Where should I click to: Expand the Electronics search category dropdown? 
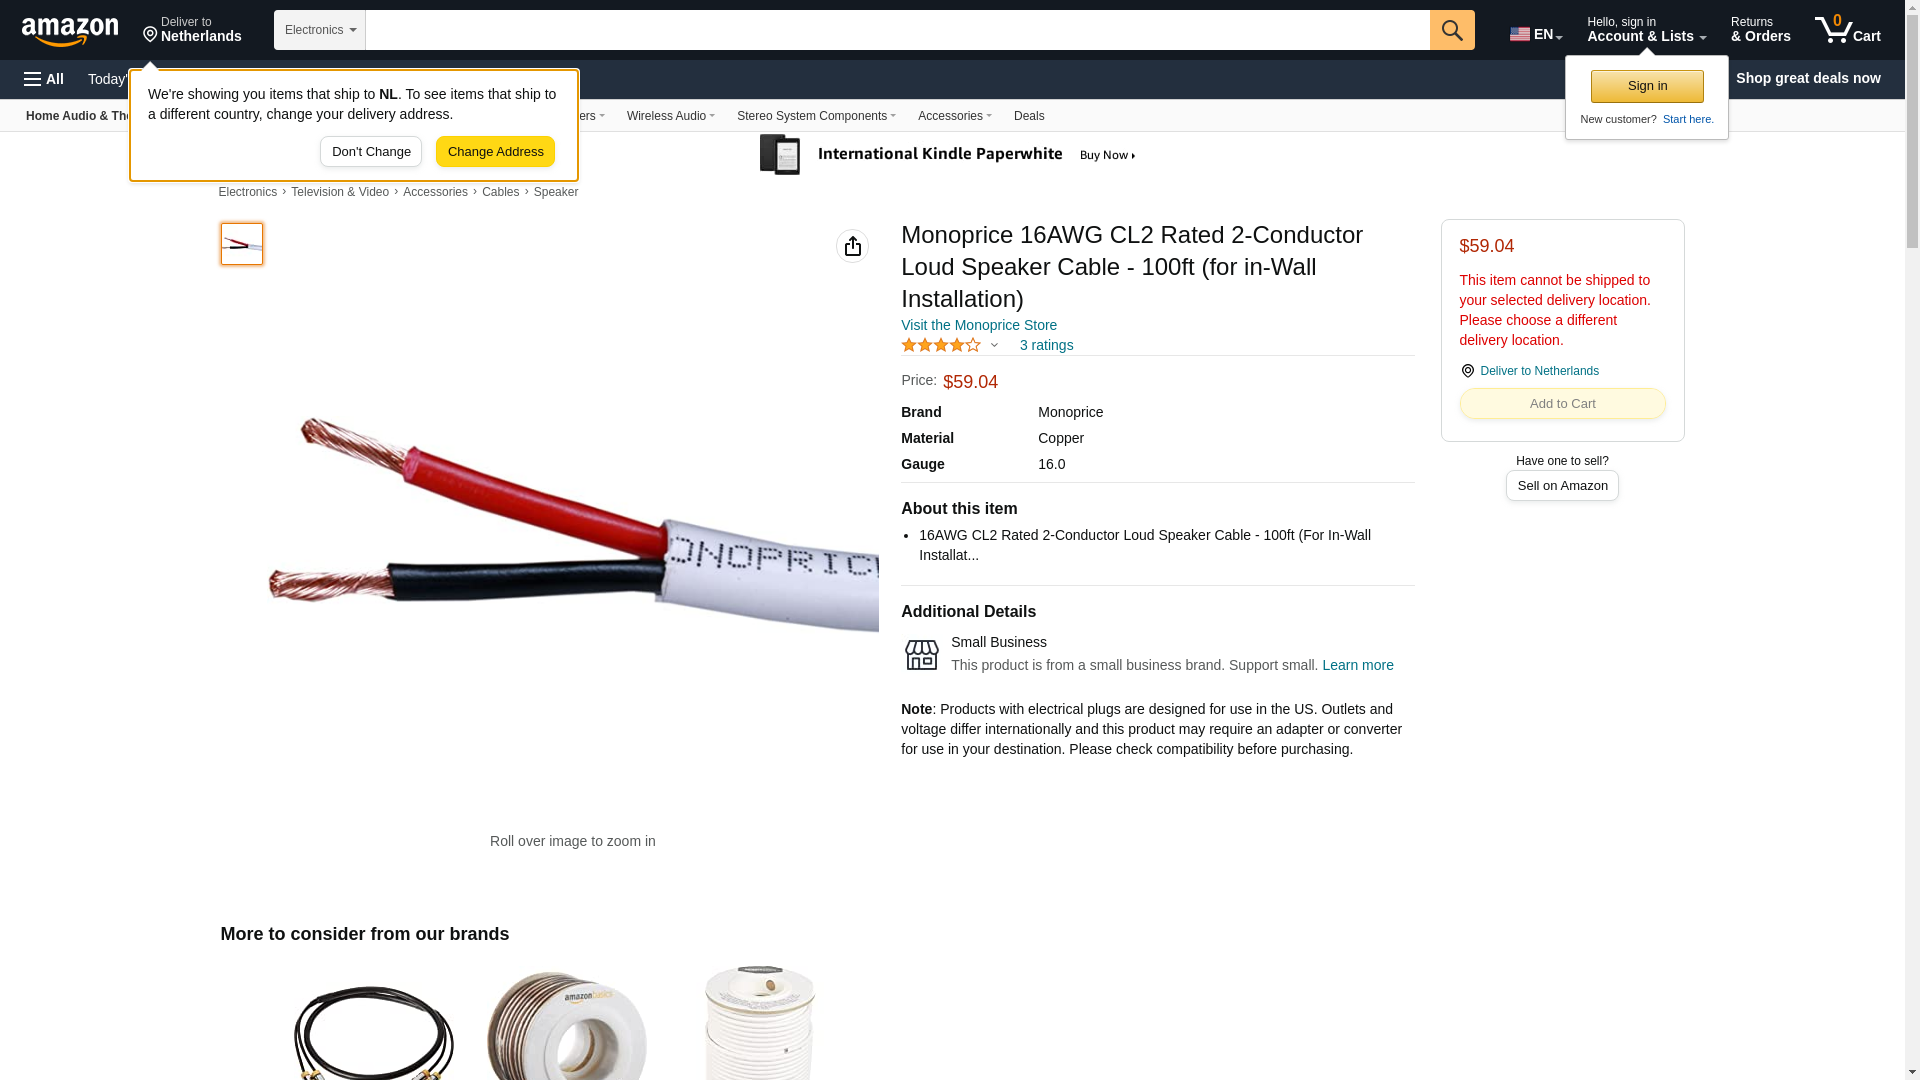click(x=320, y=30)
